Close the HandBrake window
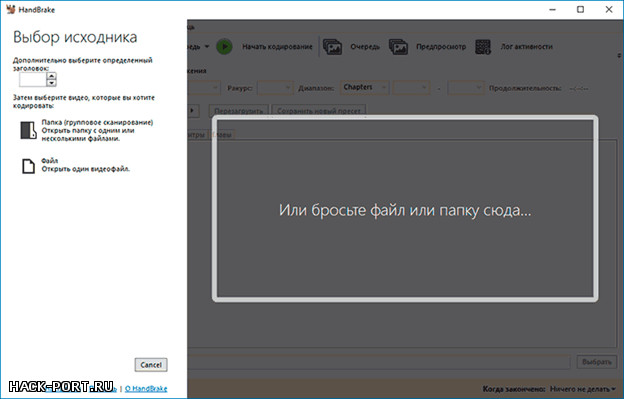 click(609, 9)
